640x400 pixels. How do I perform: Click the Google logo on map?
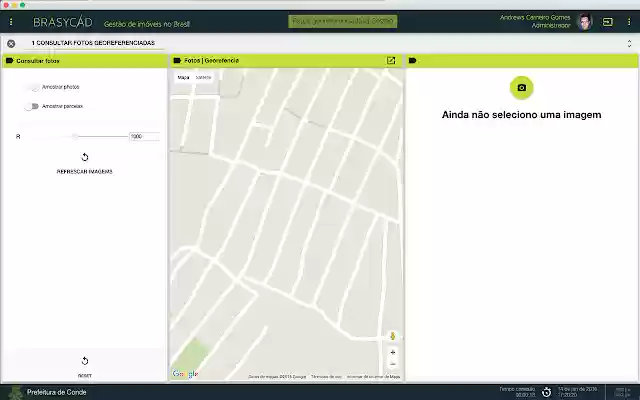pyautogui.click(x=185, y=373)
